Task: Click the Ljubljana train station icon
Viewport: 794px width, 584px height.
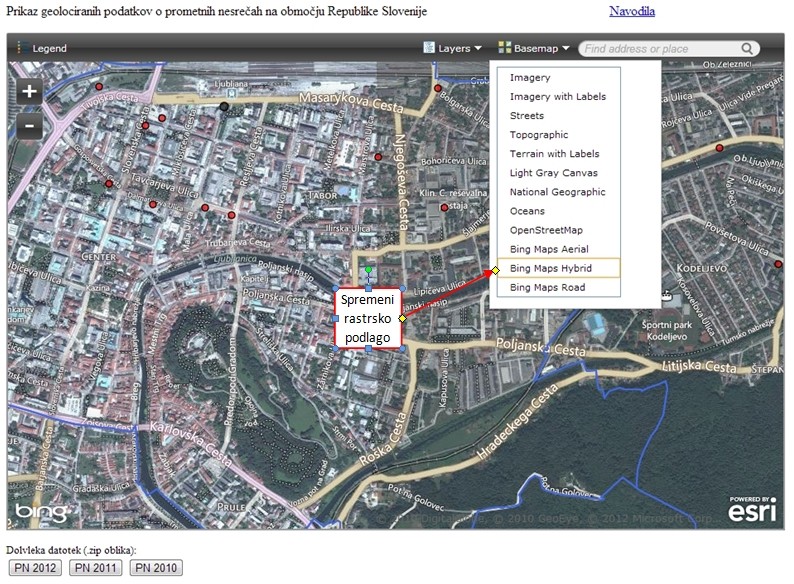Action: click(x=231, y=93)
